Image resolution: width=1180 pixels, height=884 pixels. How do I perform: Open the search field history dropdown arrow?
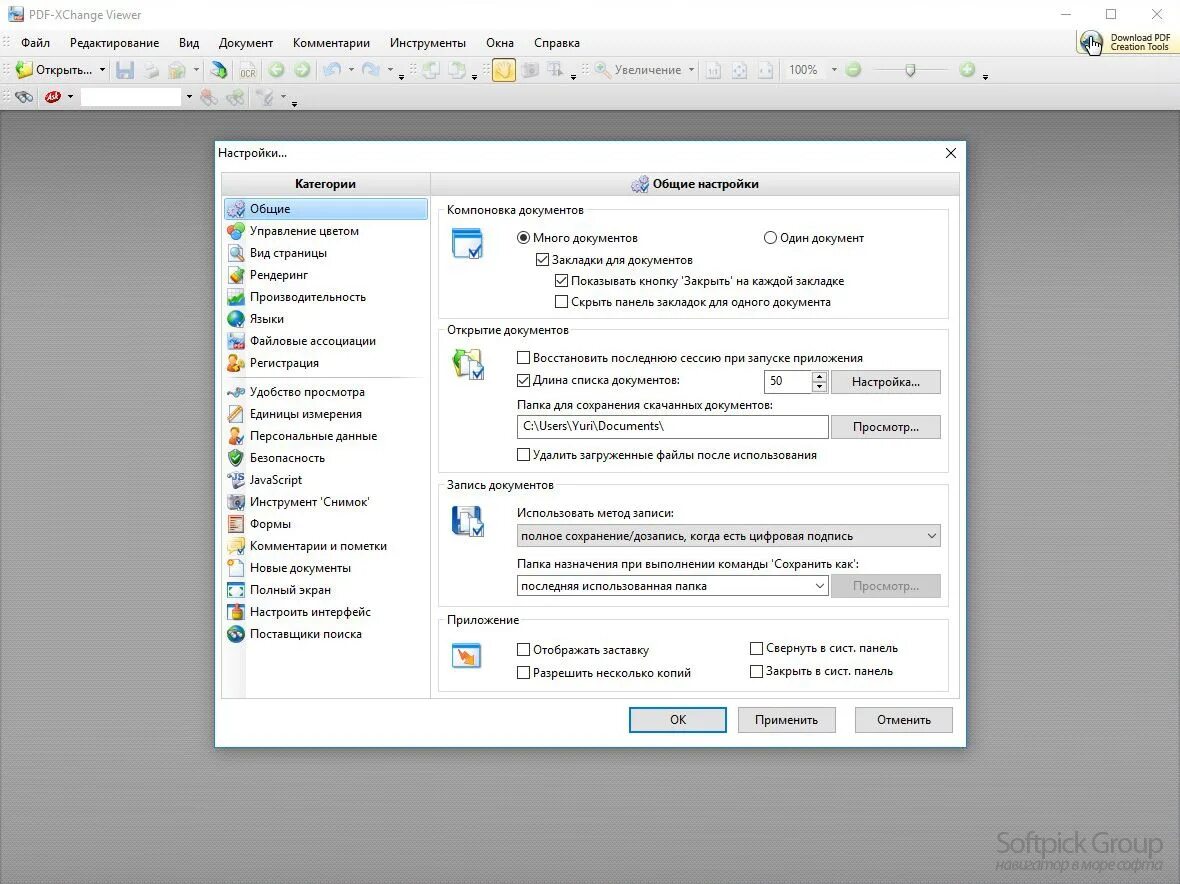coord(189,97)
